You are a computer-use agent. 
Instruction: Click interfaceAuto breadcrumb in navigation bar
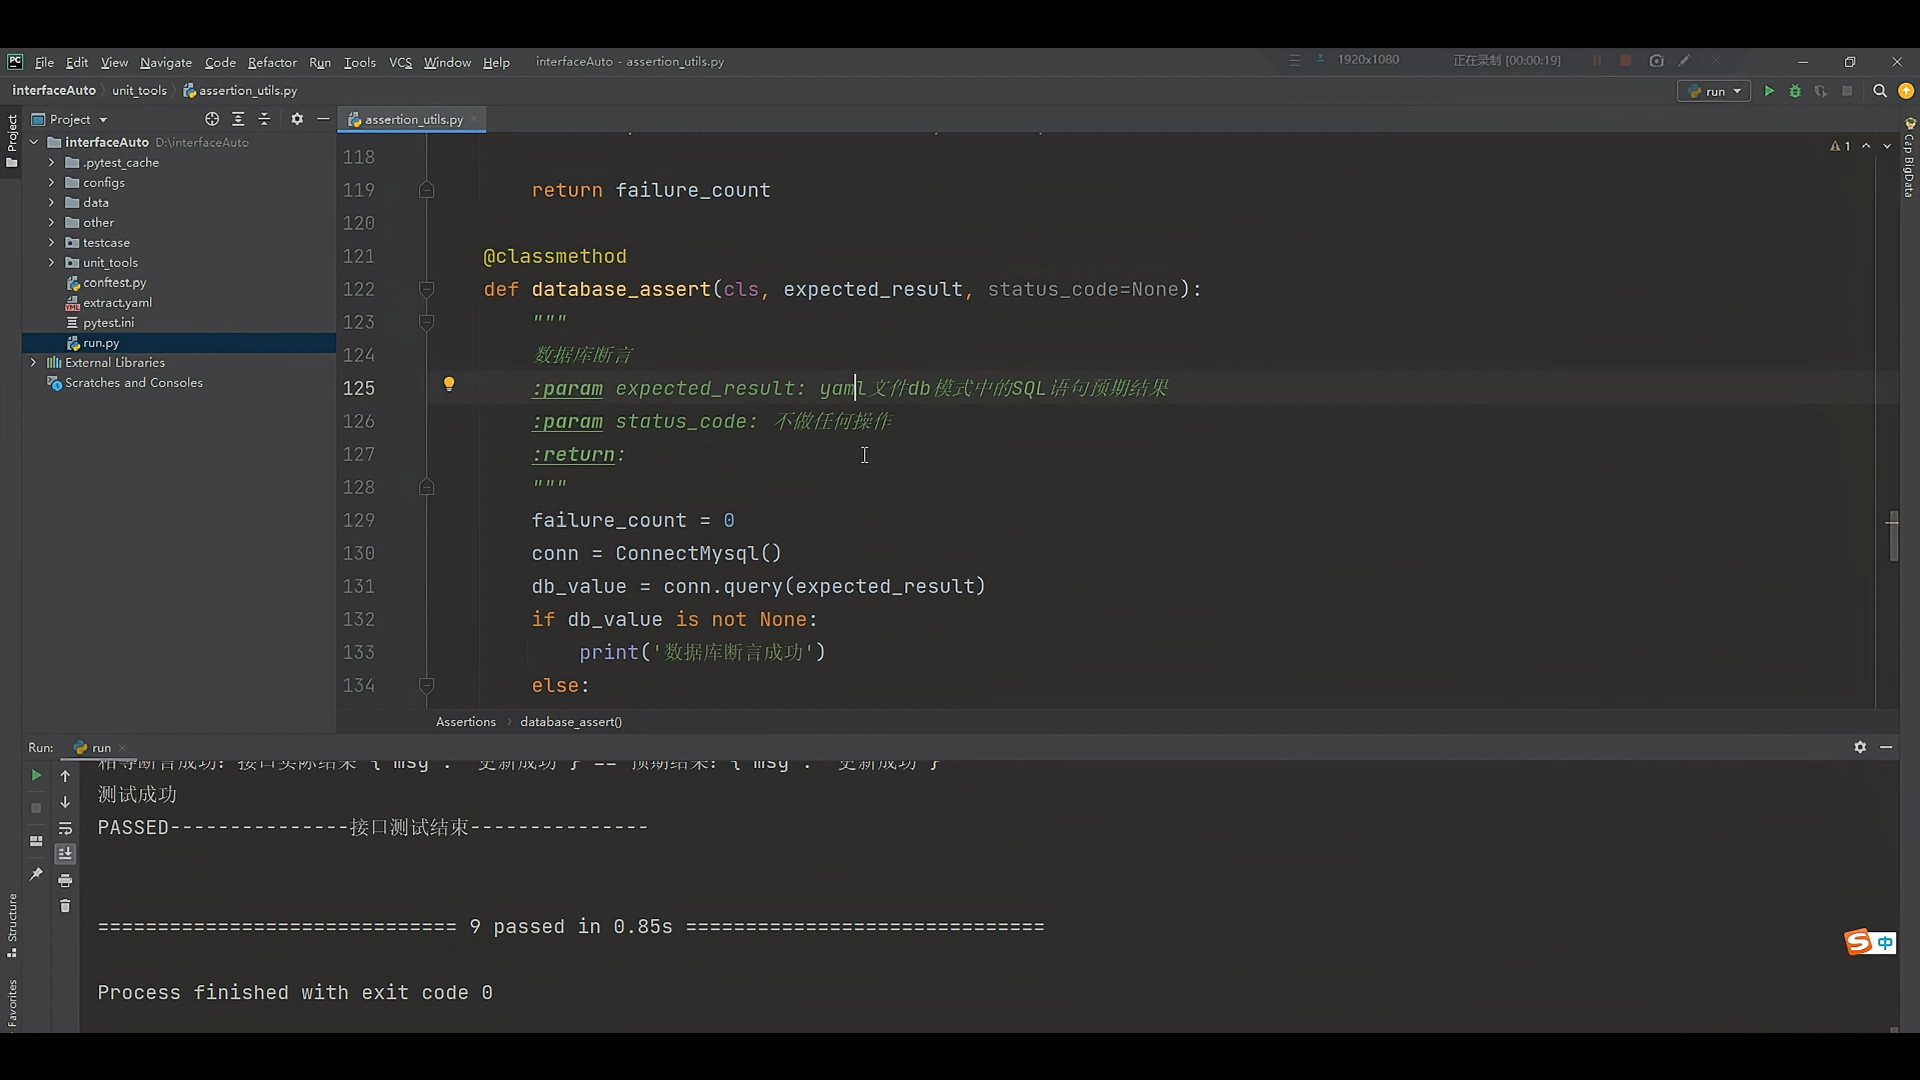(54, 90)
